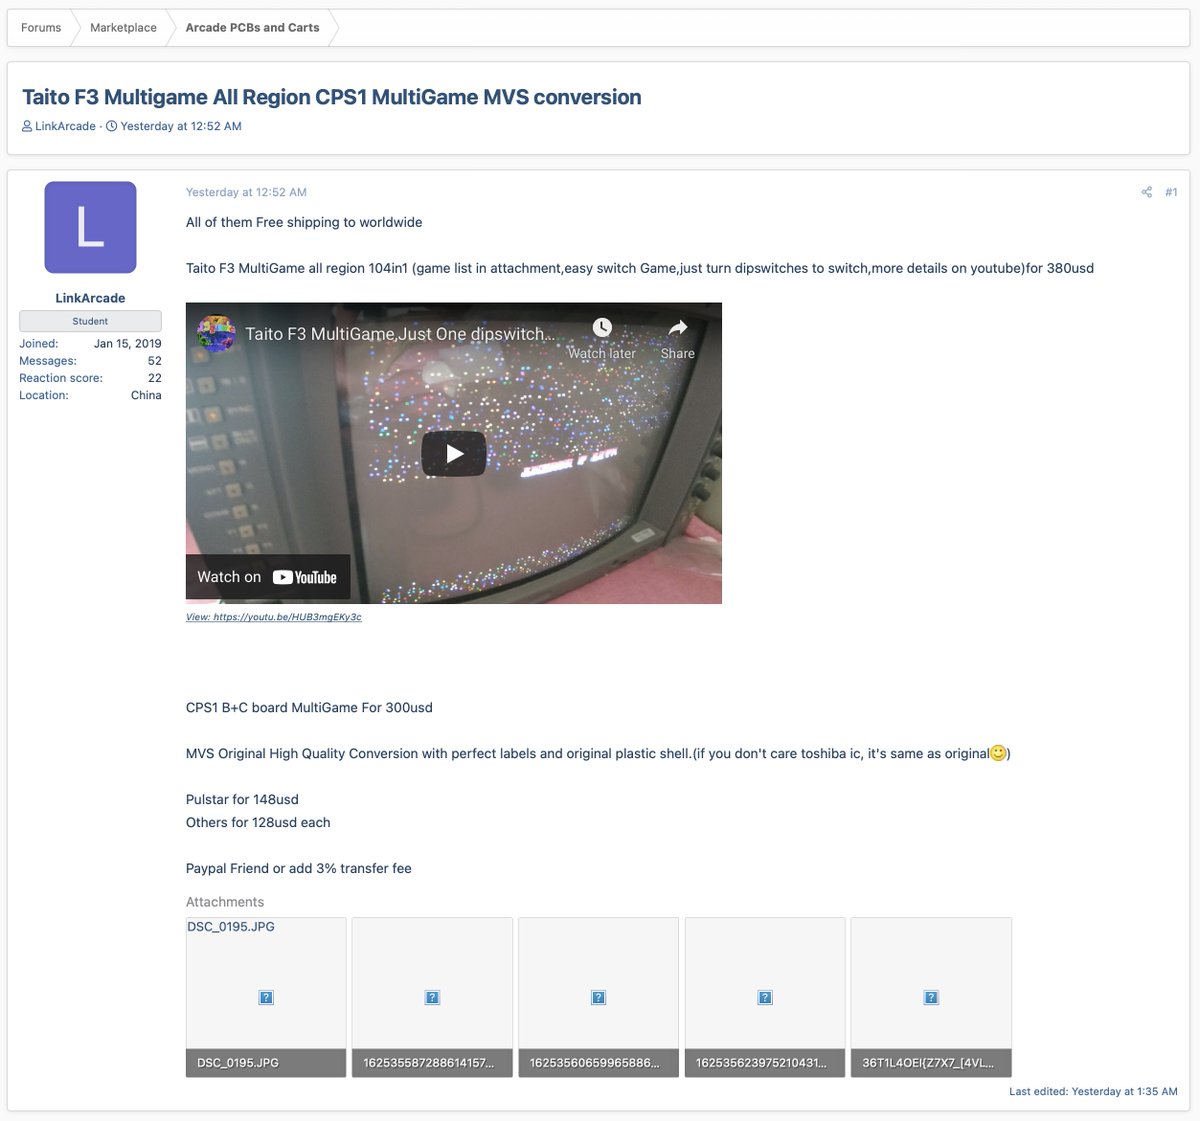Click the Share arrow on the video
This screenshot has width=1200, height=1121.
pos(678,328)
